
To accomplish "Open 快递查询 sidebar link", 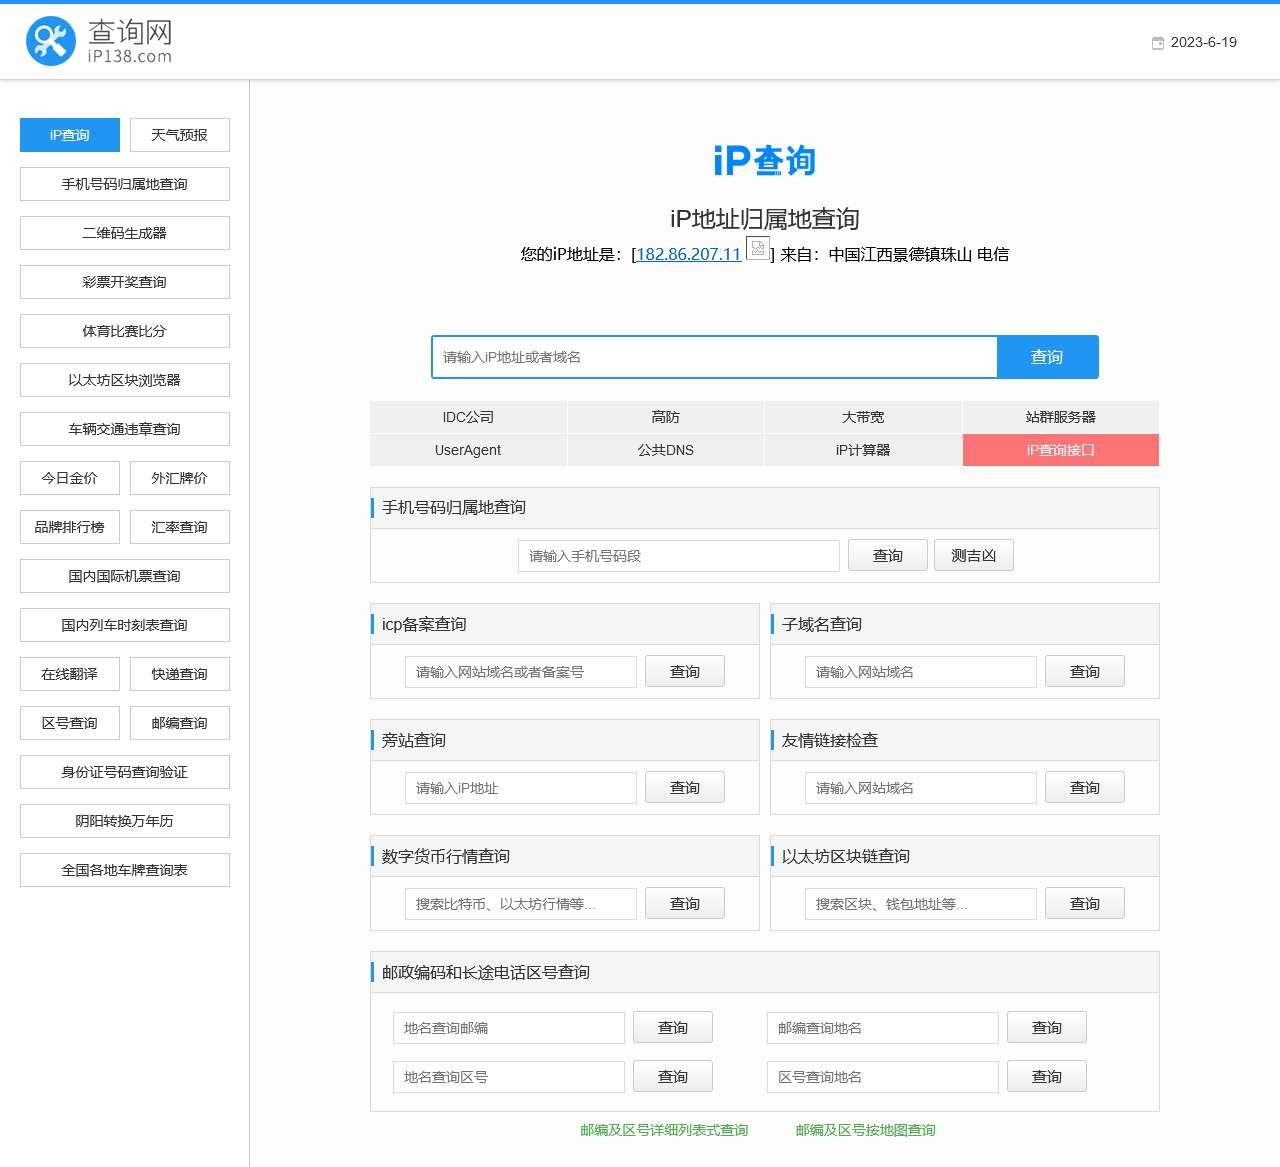I will [x=180, y=674].
